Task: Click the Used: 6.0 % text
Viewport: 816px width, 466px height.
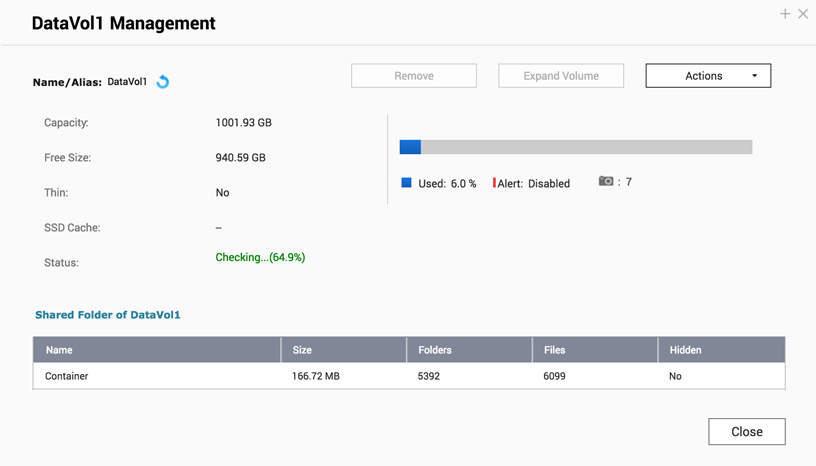Action: [447, 183]
